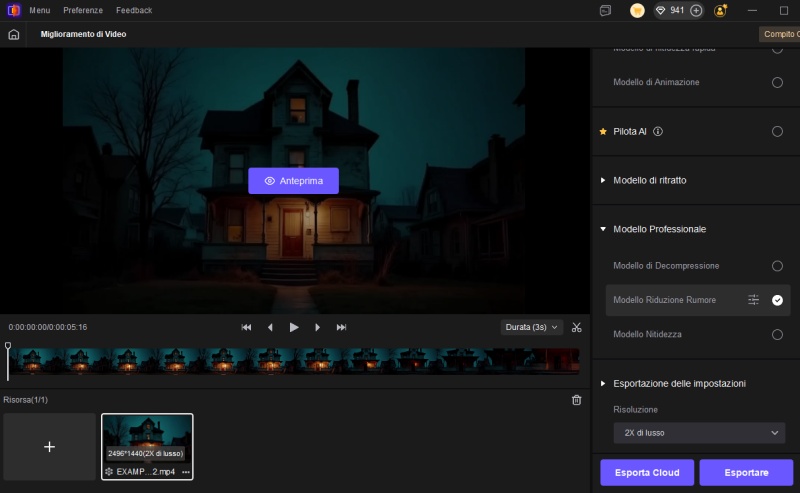
Task: Open the Preferenze menu
Action: 83,10
